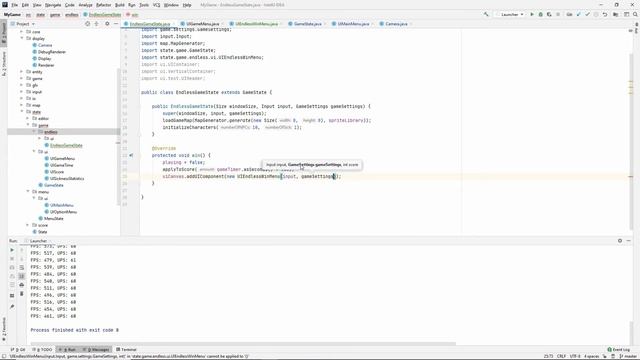The width and height of the screenshot is (640, 360).
Task: Clear console output with trash icon
Action: click(22, 294)
